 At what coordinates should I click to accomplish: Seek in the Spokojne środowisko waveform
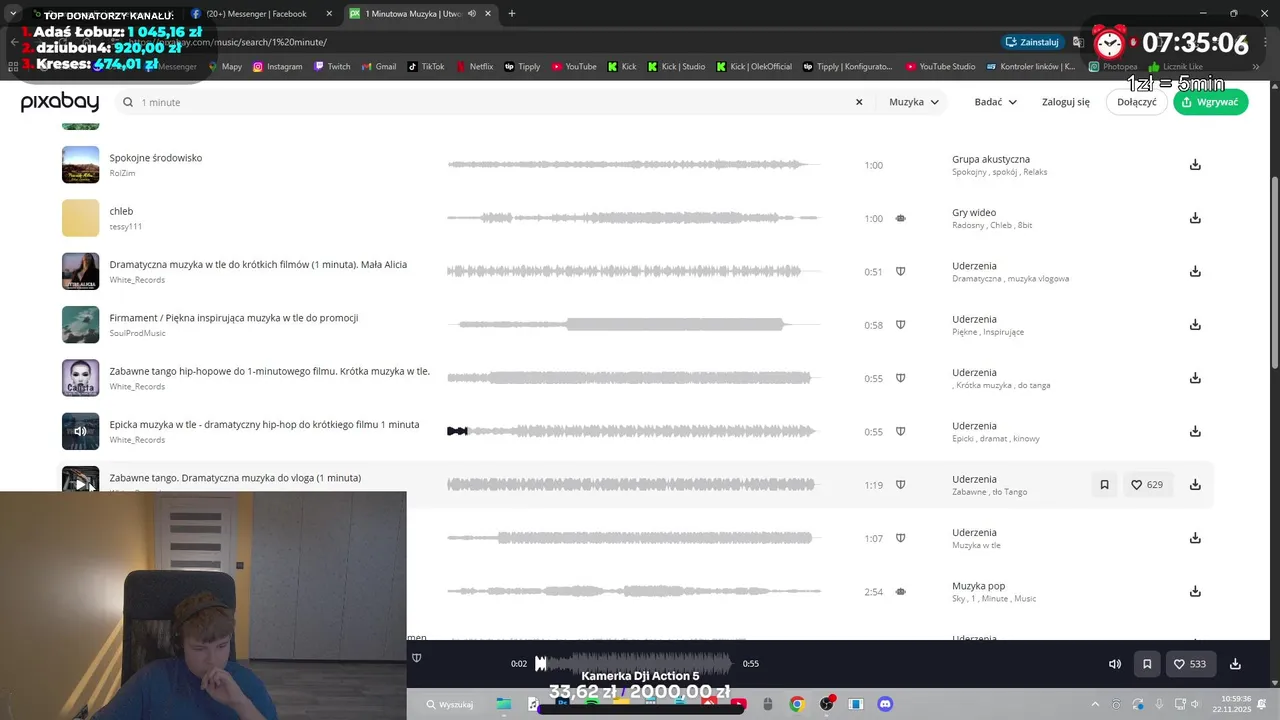pyautogui.click(x=634, y=165)
